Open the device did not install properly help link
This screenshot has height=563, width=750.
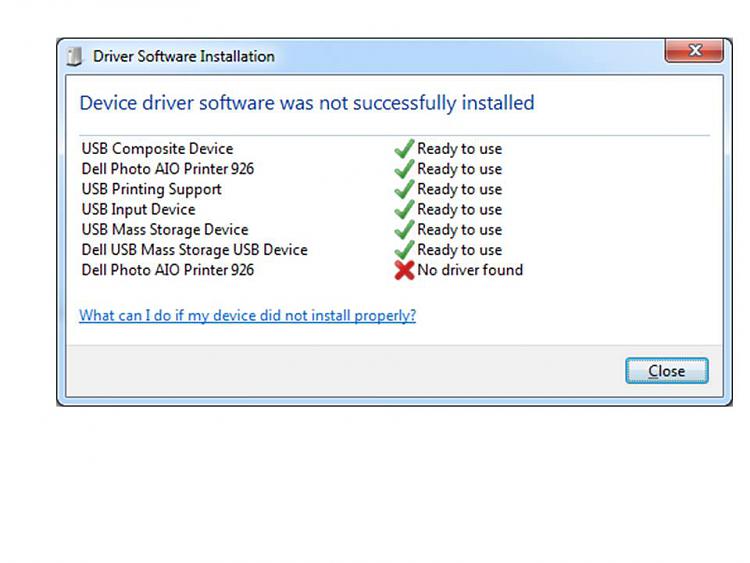247,316
